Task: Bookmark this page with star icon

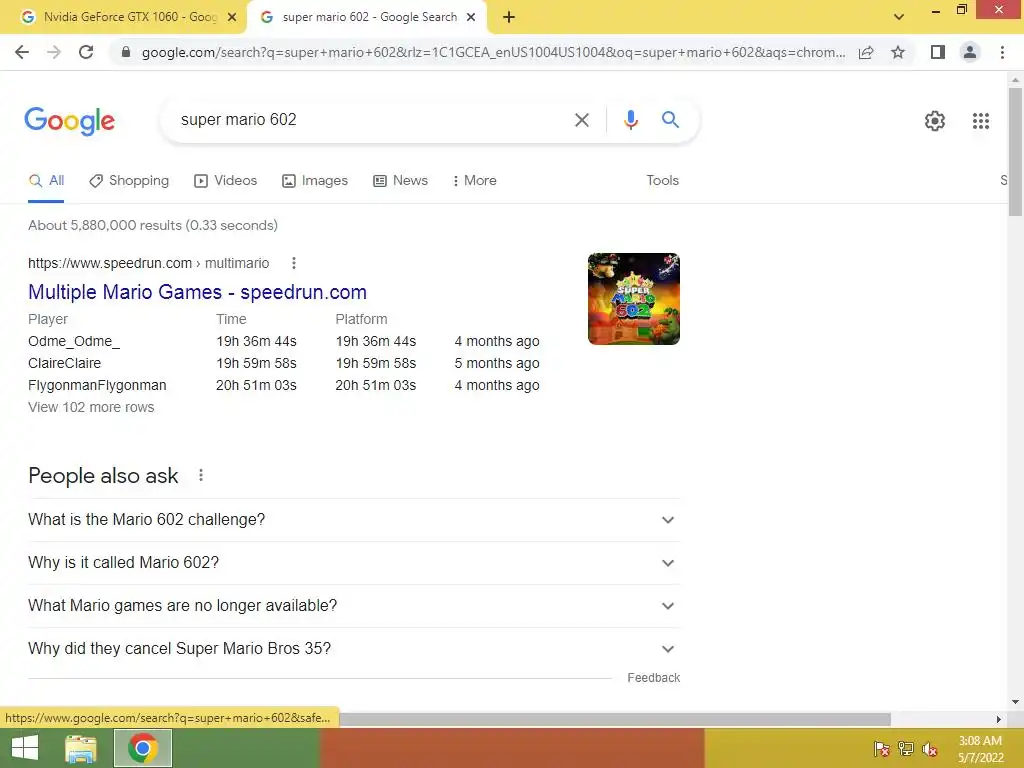Action: pyautogui.click(x=898, y=52)
